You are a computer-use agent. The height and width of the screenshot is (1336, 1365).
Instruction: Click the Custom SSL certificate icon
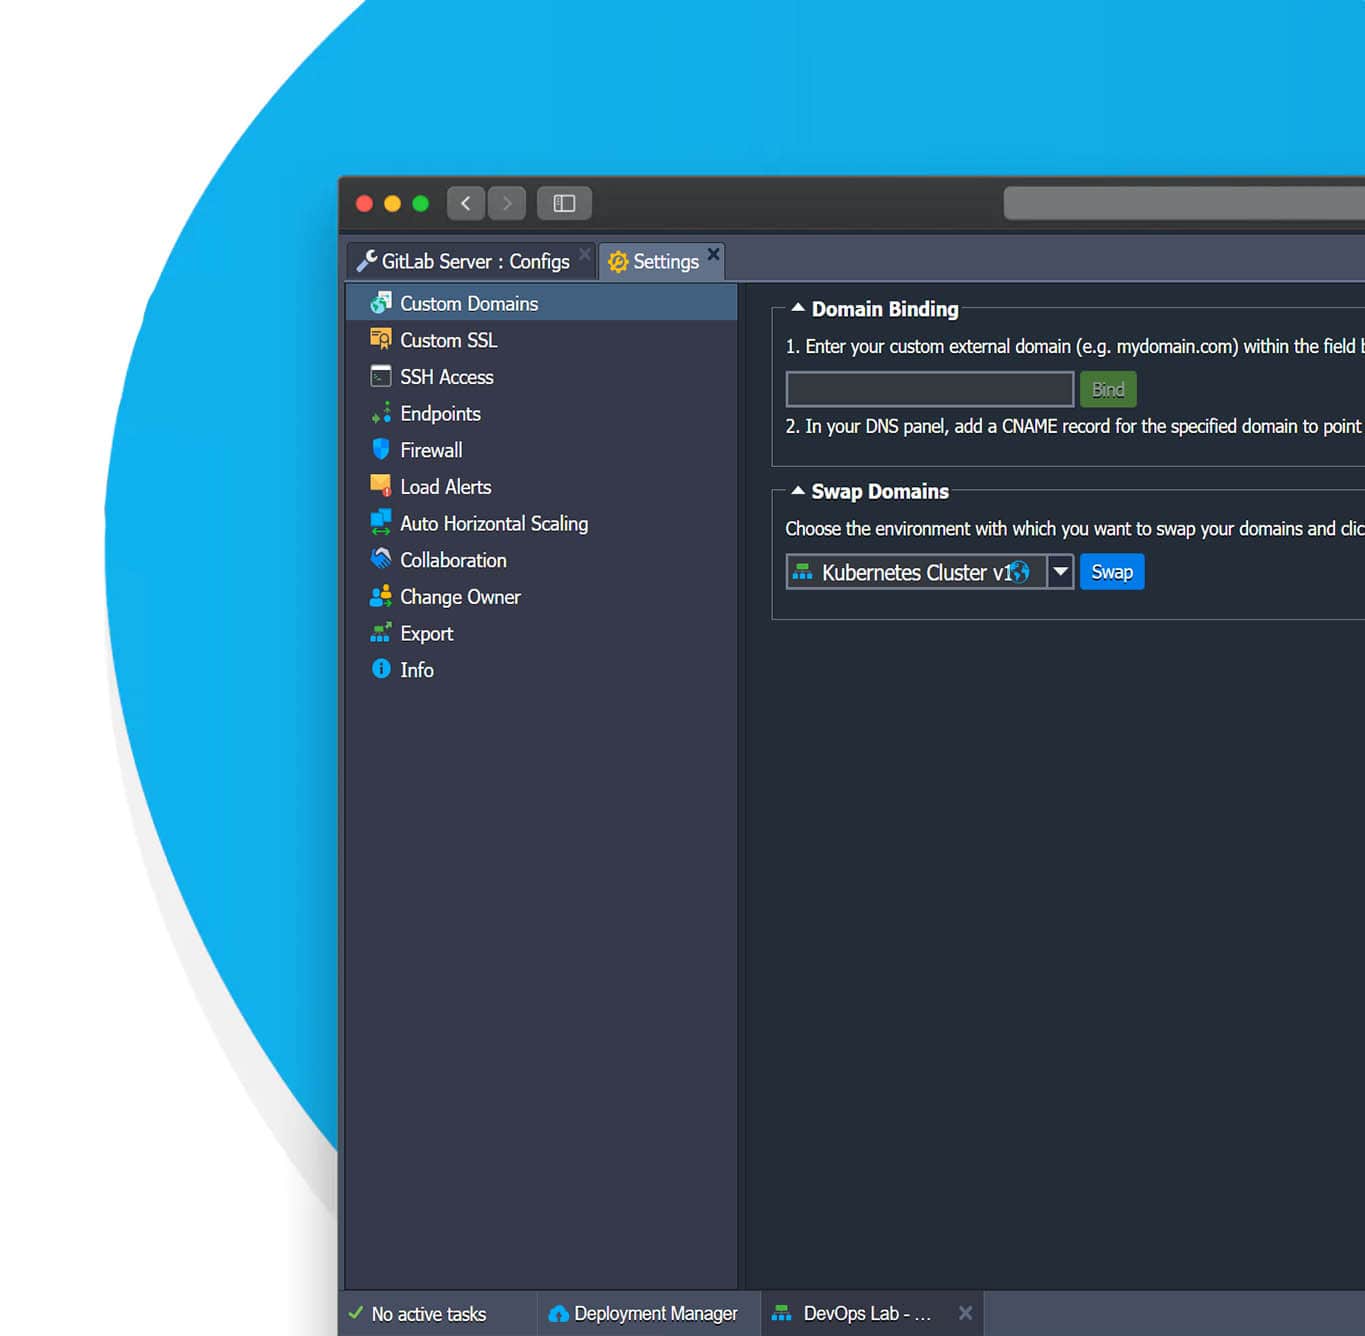pyautogui.click(x=381, y=339)
